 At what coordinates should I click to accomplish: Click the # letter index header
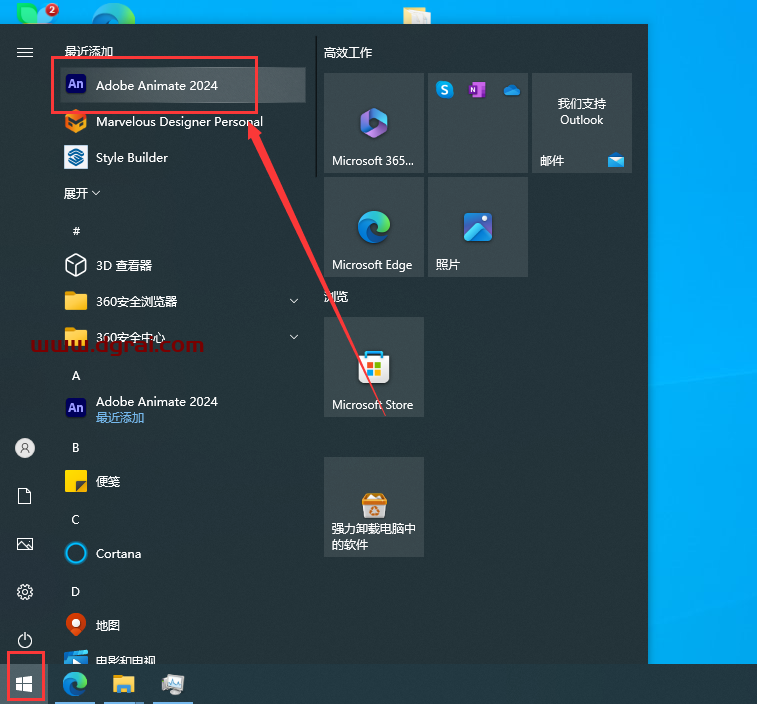(x=76, y=231)
